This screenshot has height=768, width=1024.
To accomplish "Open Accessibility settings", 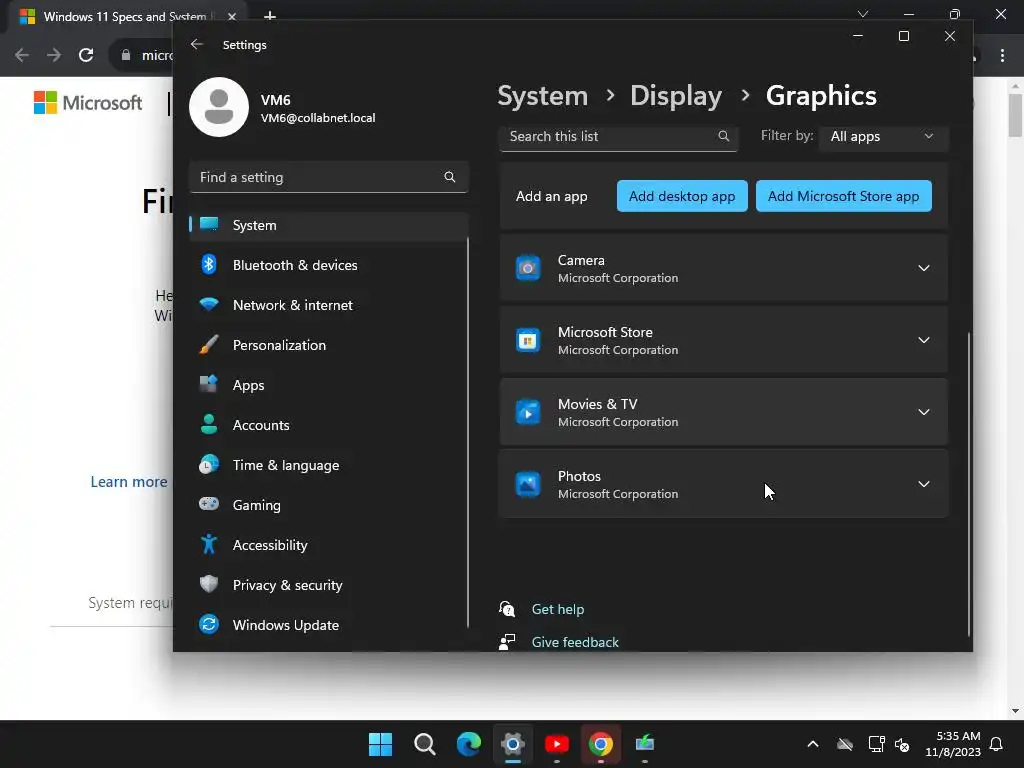I will [328, 545].
